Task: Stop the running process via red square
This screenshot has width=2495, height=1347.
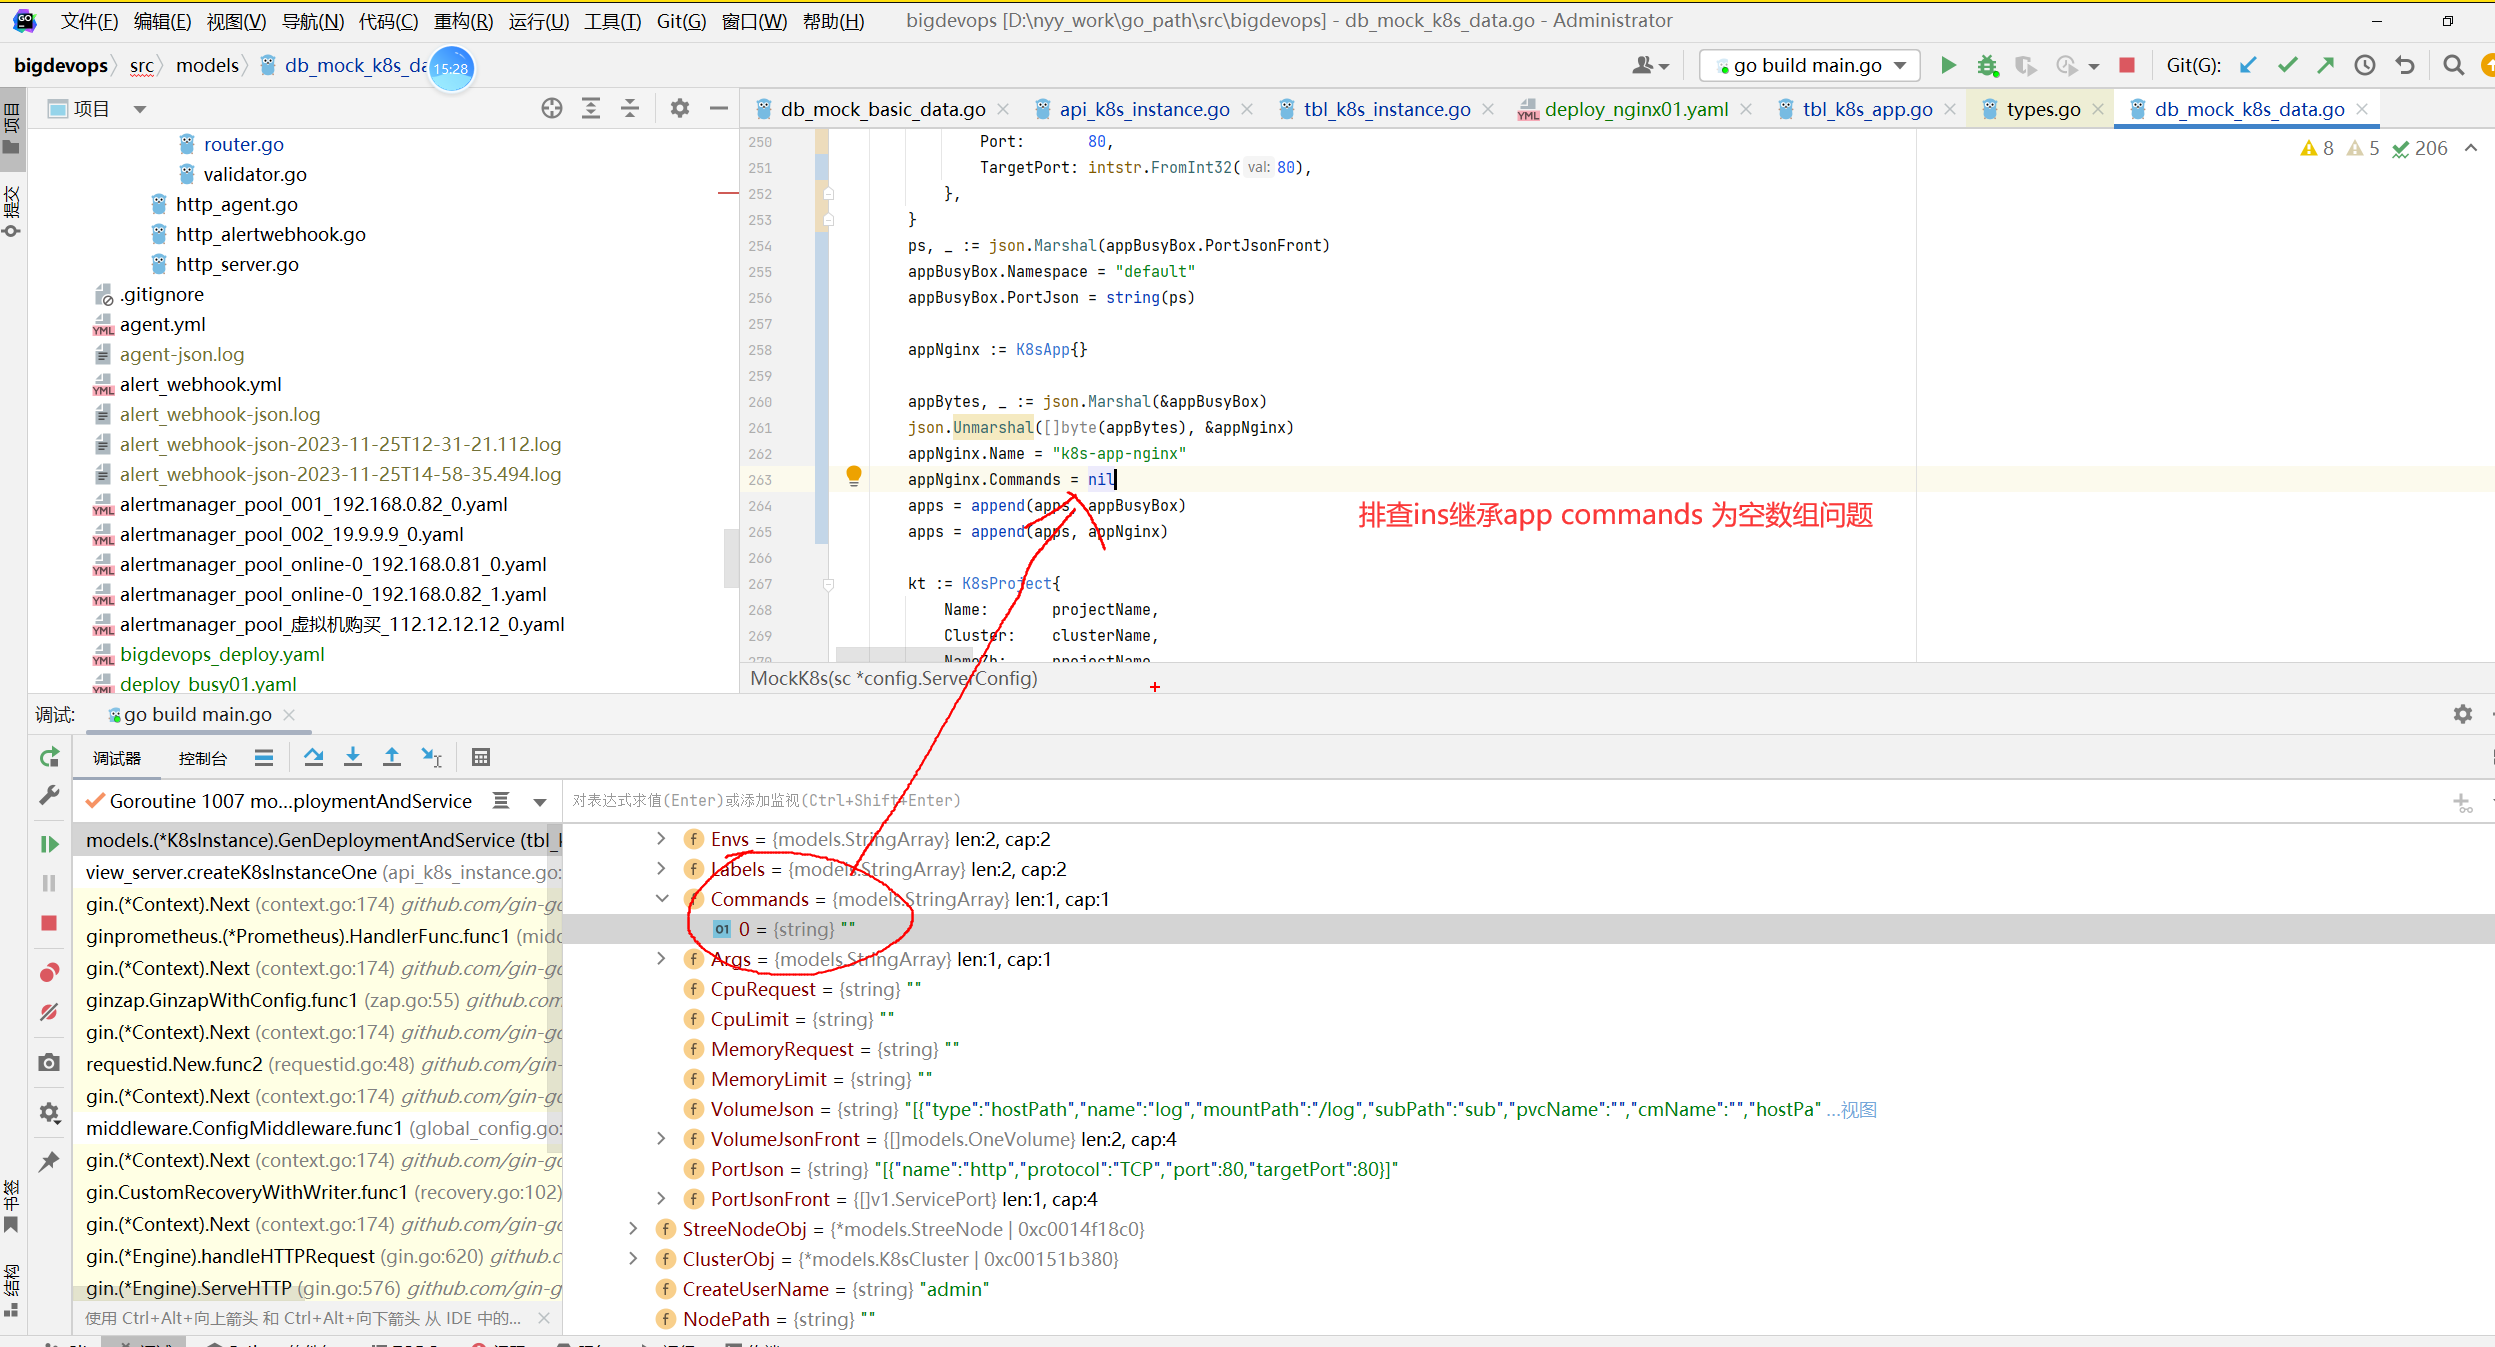Action: pyautogui.click(x=2127, y=66)
